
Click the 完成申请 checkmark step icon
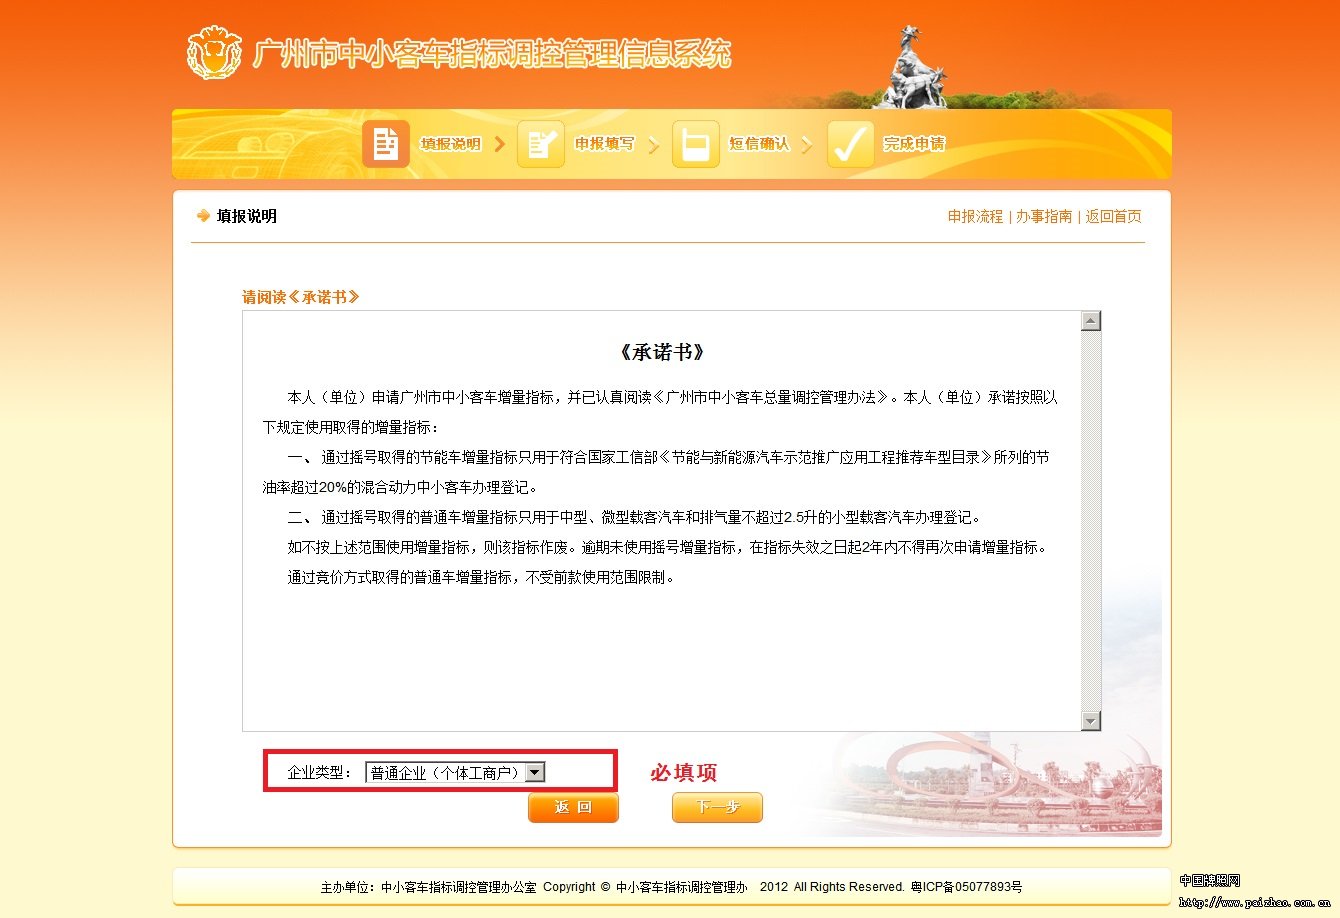coord(851,144)
